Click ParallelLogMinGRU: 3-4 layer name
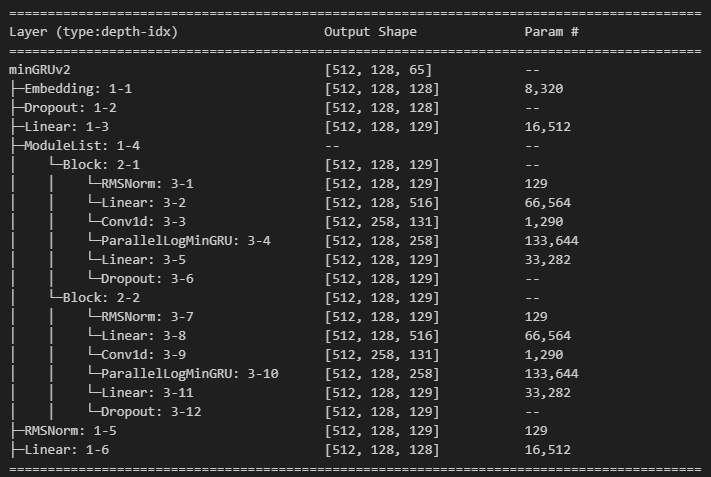Viewport: 711px width, 477px height. (x=186, y=241)
